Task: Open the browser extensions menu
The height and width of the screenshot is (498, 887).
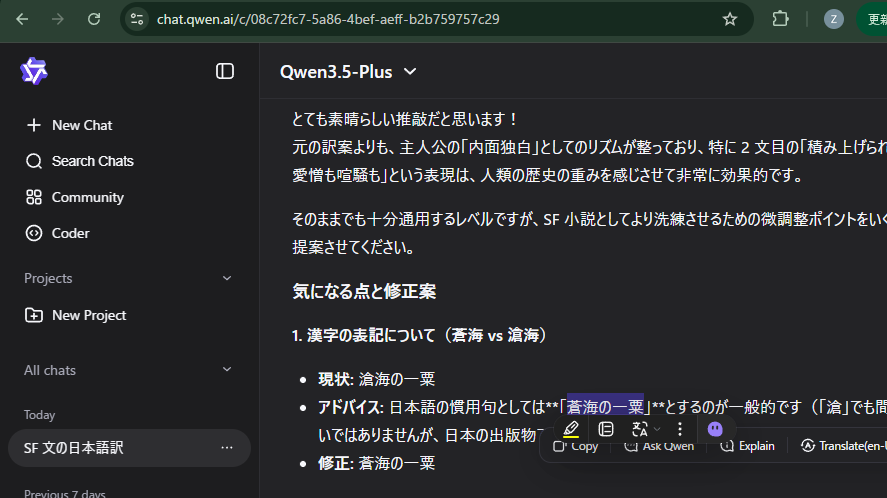Action: tap(780, 19)
